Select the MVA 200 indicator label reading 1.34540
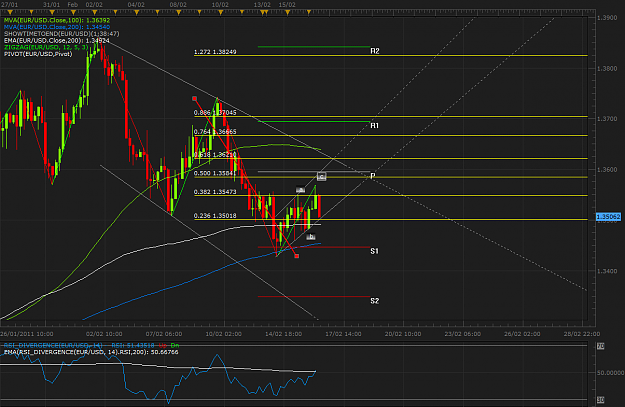Viewport: 625px width, 407px height. point(57,27)
